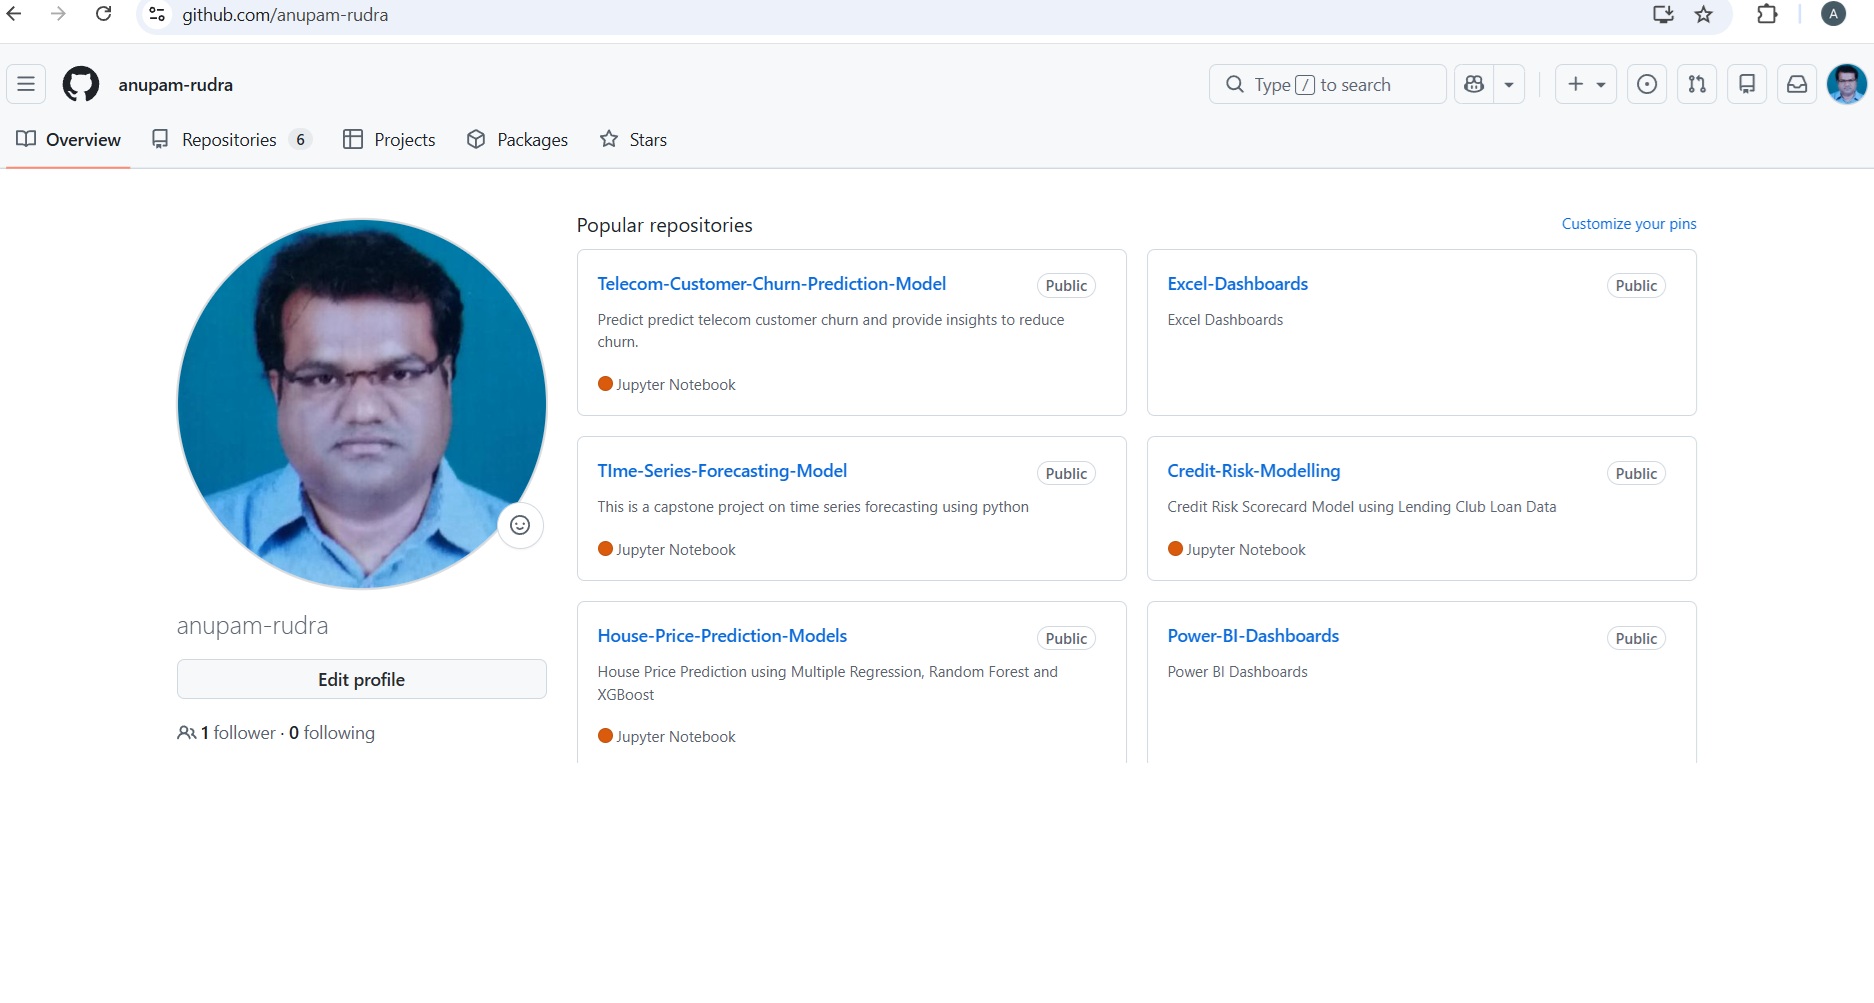Open the Pull requests icon
1874x1003 pixels.
pyautogui.click(x=1697, y=85)
